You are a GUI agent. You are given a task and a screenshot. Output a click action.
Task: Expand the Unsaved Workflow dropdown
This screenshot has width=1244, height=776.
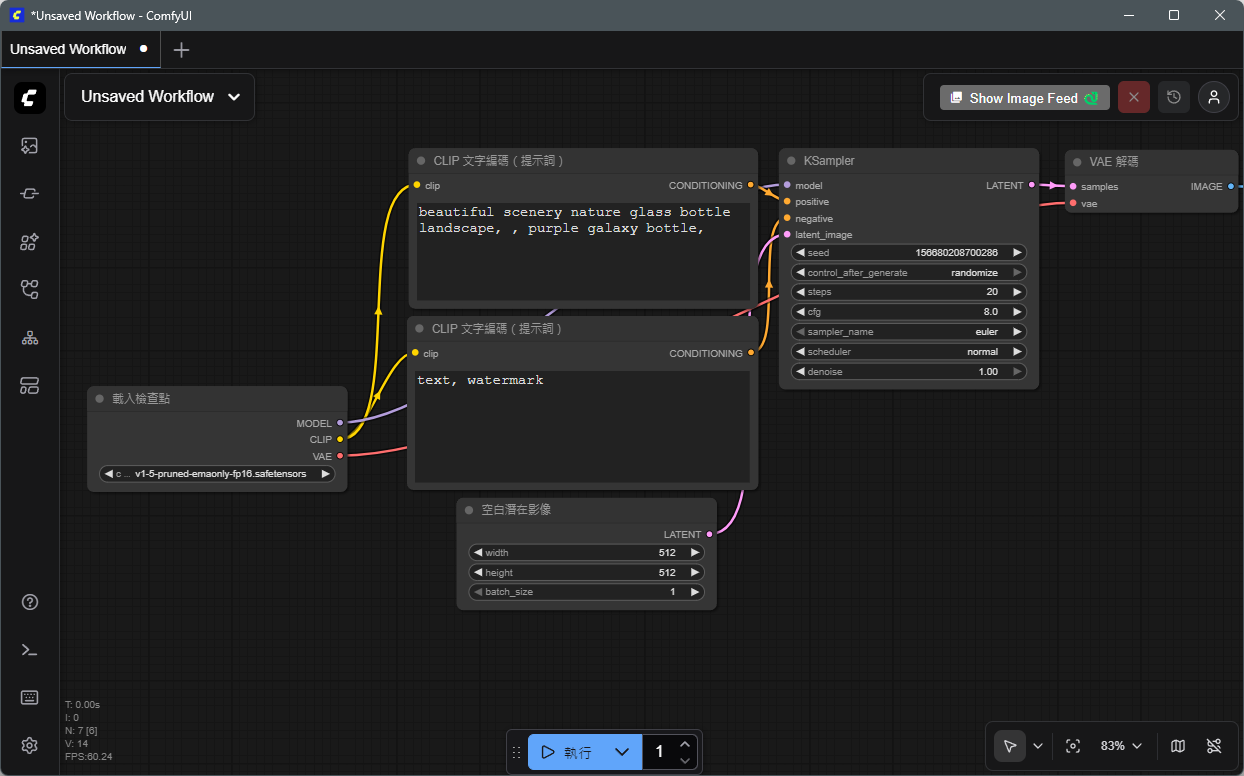pos(234,97)
